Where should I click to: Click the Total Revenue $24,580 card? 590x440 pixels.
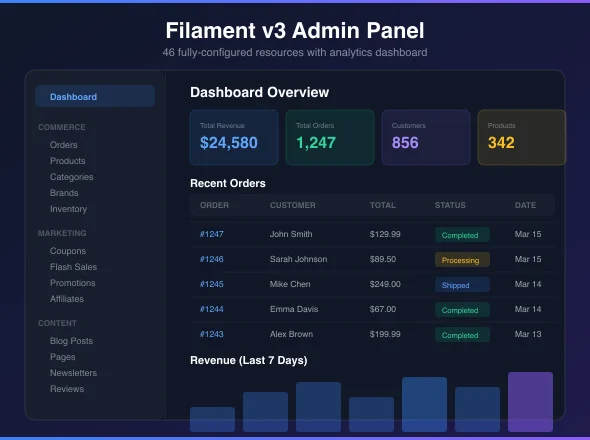(234, 137)
